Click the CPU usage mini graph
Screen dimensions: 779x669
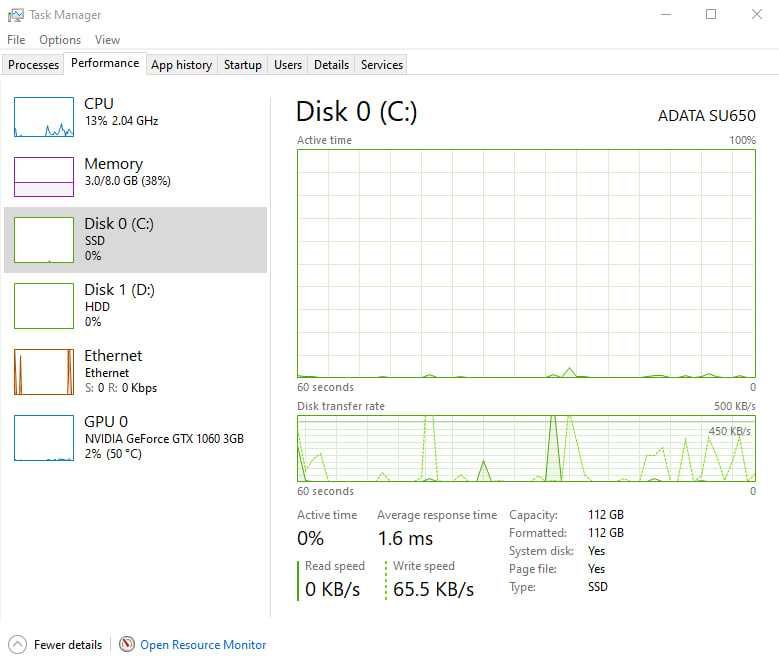(44, 117)
